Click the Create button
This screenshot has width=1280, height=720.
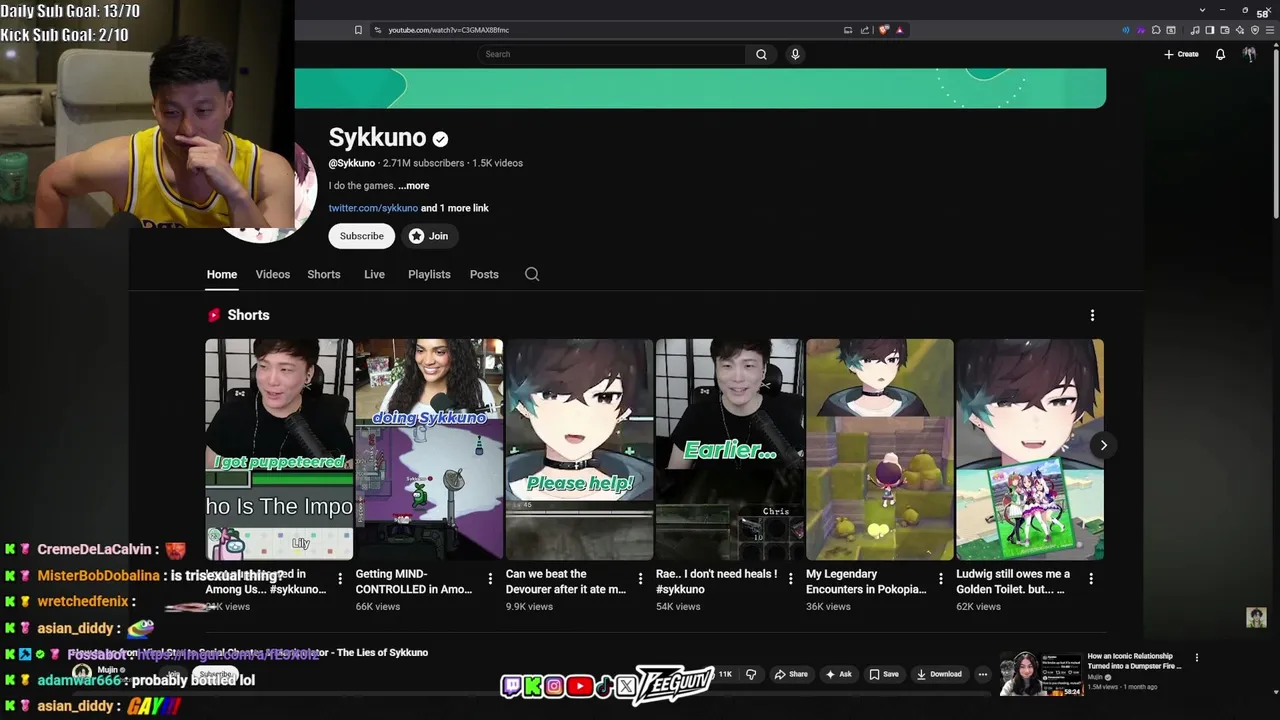pyautogui.click(x=1181, y=54)
